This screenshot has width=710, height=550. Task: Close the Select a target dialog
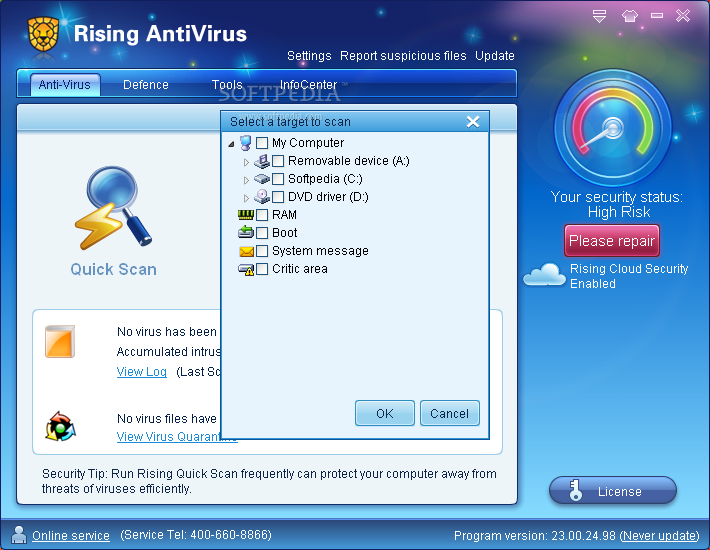coord(473,122)
